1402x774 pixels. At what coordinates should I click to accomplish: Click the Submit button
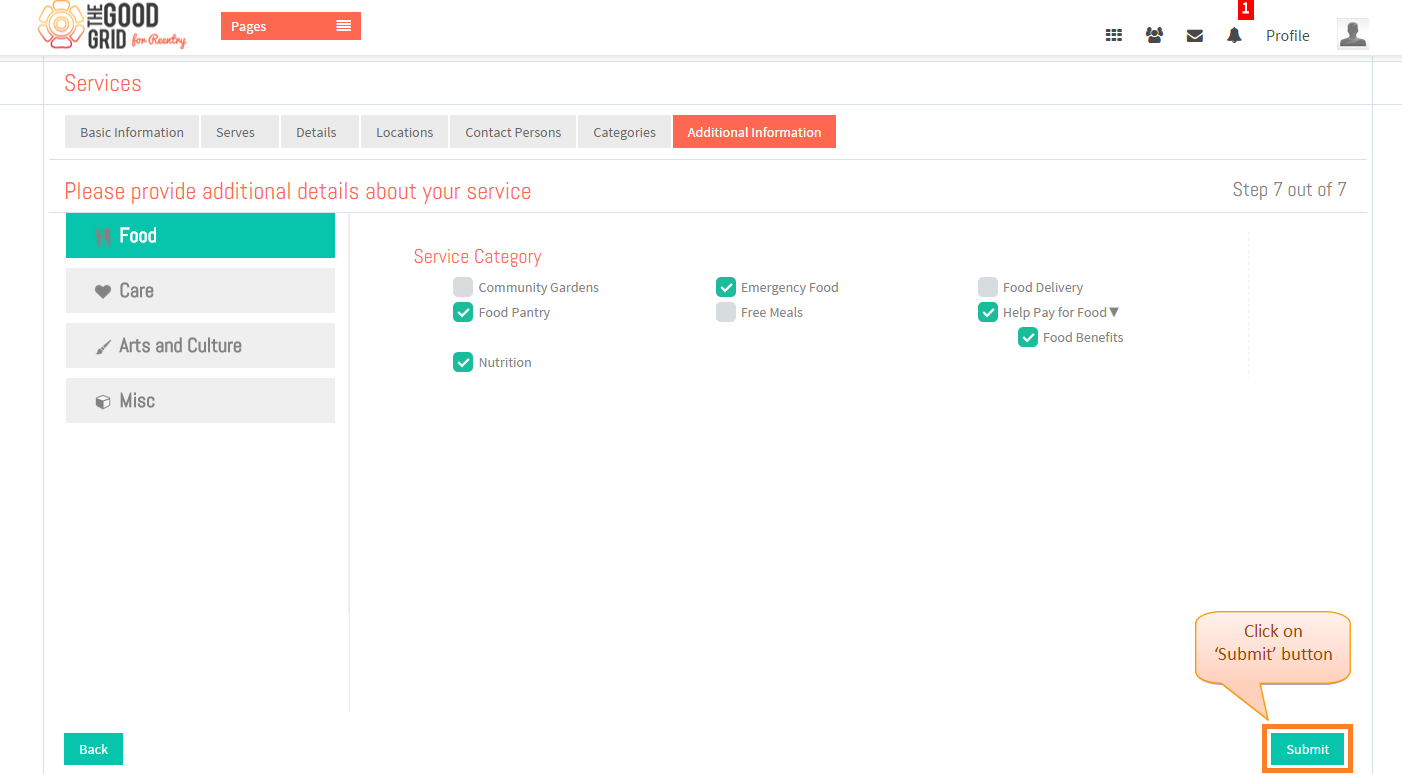pyautogui.click(x=1308, y=749)
